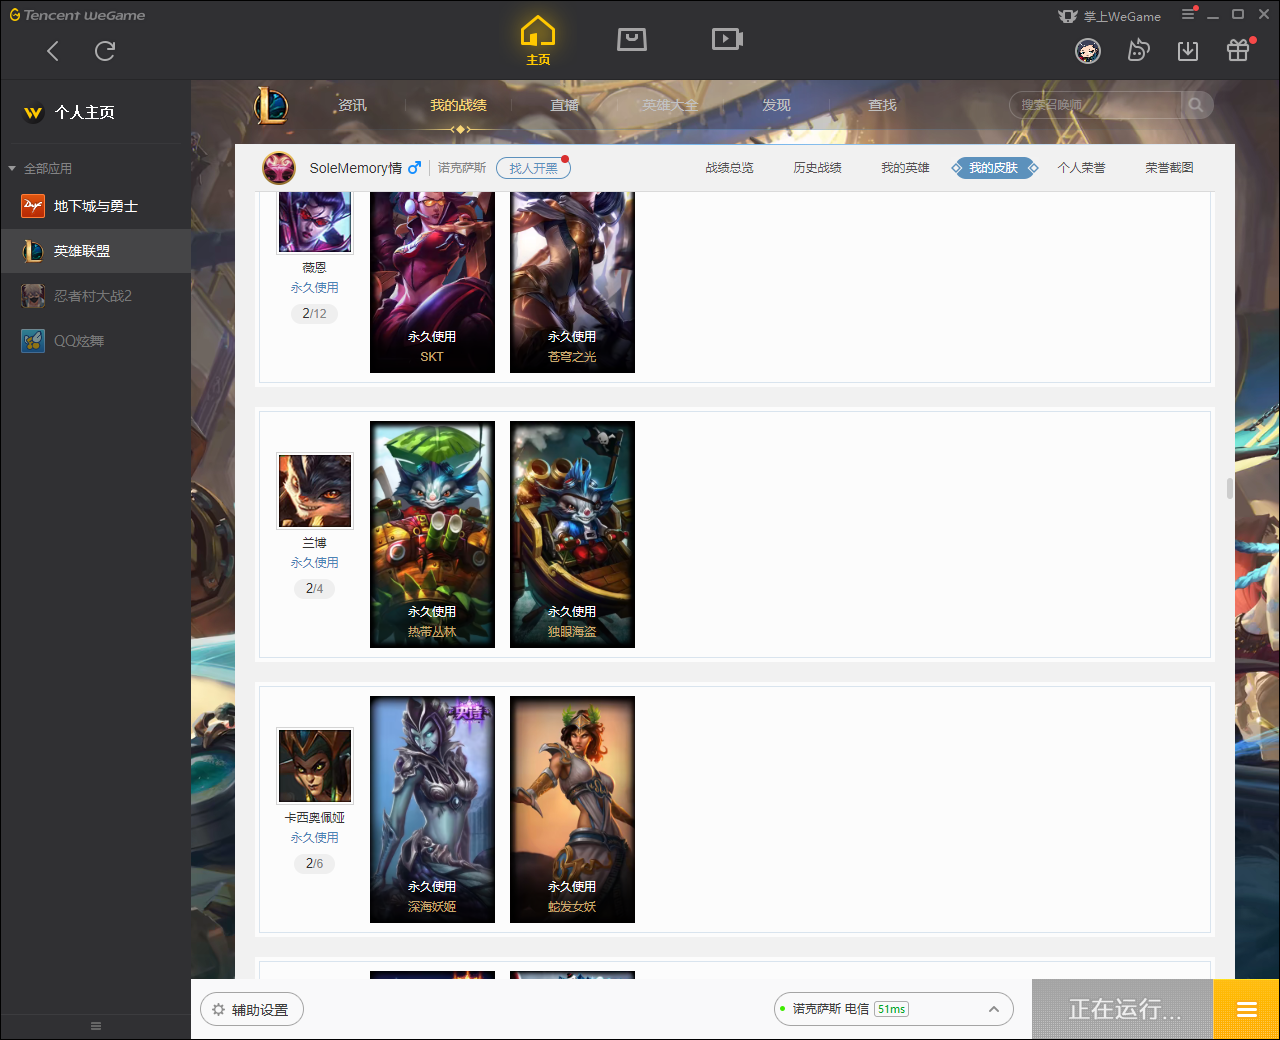The image size is (1280, 1040).
Task: Click the skin list scrollbar thumb
Action: click(x=1229, y=488)
